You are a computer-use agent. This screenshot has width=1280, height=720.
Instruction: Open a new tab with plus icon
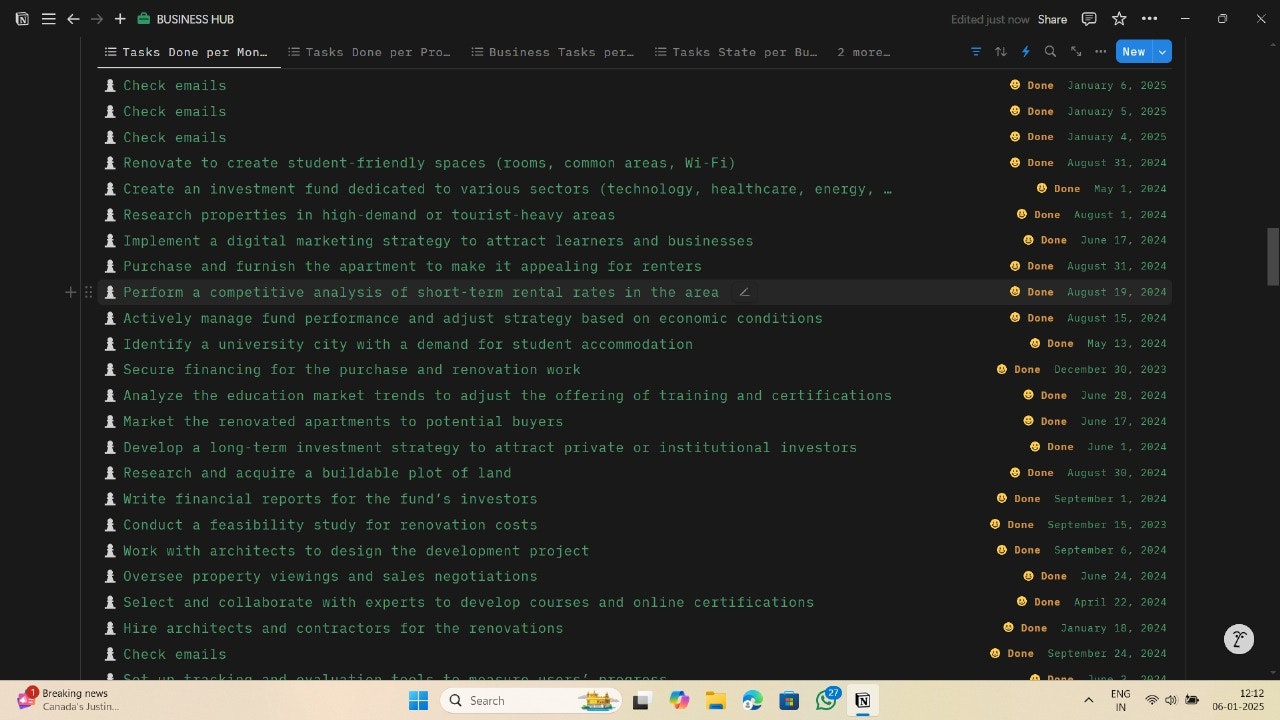(x=120, y=19)
